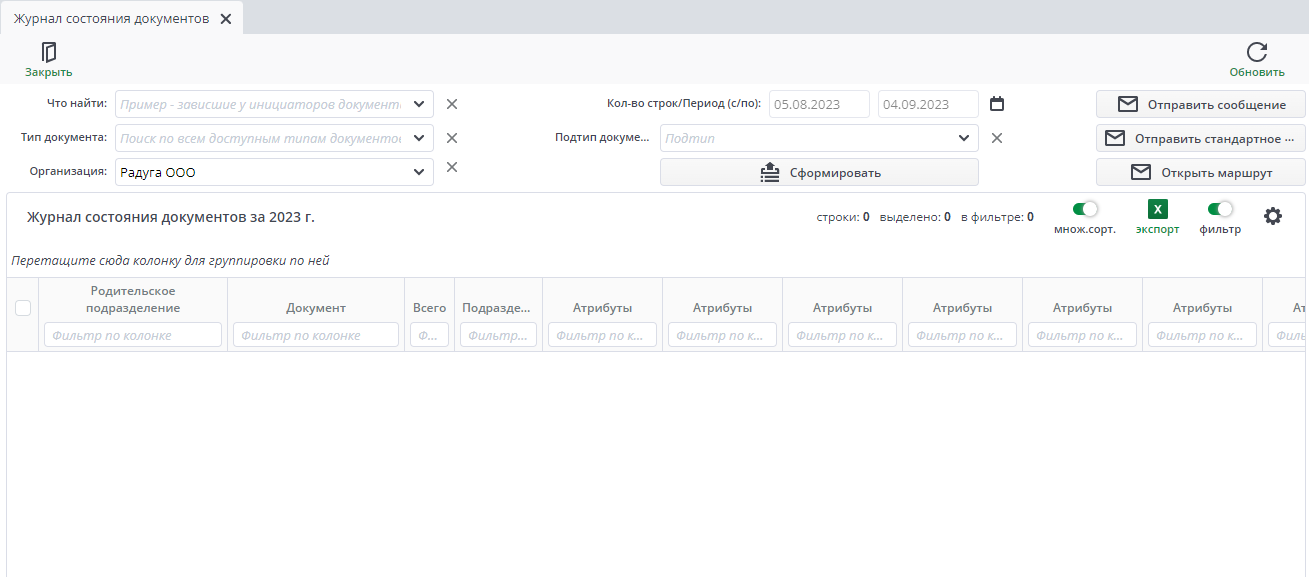Screen dimensions: 1309x577
Task: Select the Журнал состояния документов tab
Action: click(110, 19)
